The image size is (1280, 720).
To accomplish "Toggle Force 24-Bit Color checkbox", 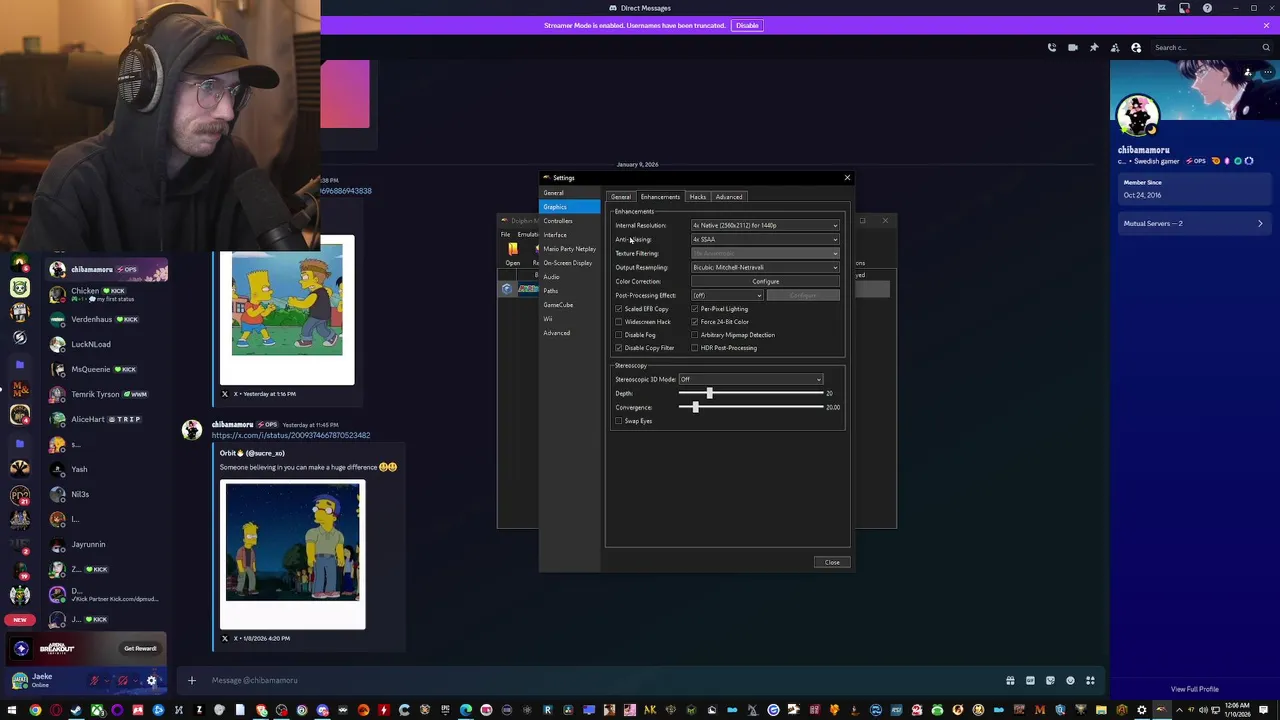I will (x=695, y=322).
